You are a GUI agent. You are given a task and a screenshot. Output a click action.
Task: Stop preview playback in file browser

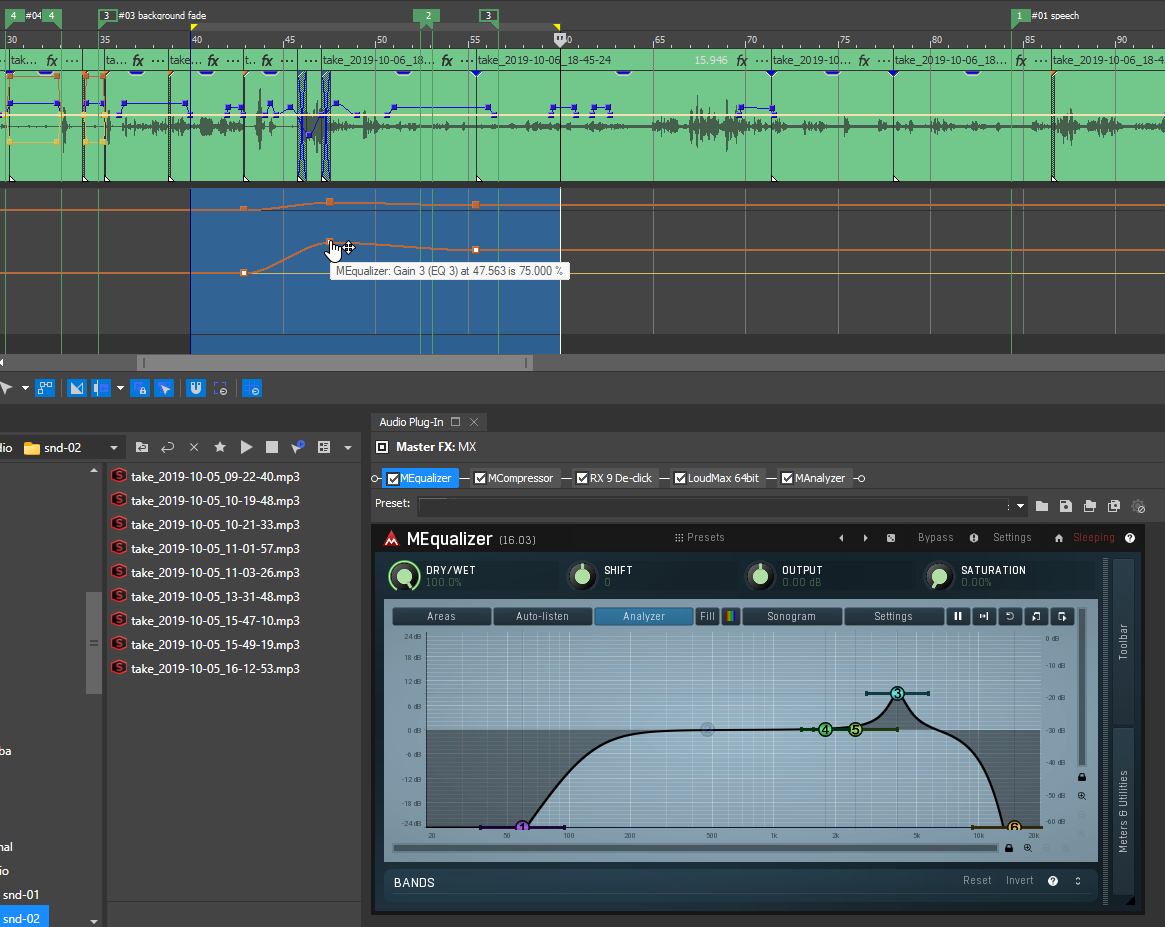(272, 447)
